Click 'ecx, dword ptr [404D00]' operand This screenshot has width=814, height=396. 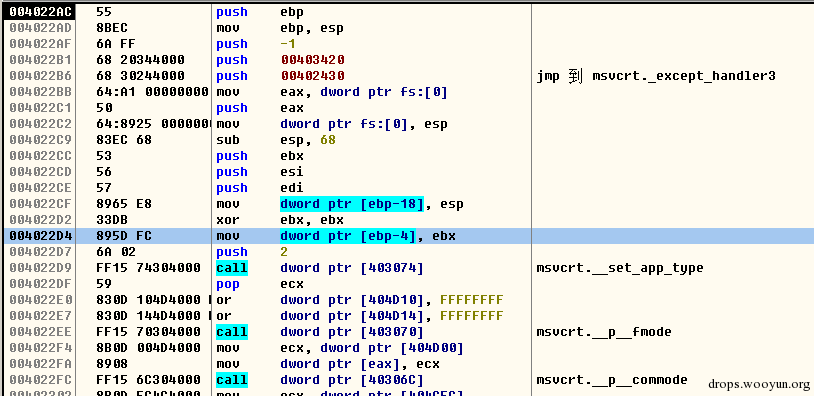pos(372,348)
